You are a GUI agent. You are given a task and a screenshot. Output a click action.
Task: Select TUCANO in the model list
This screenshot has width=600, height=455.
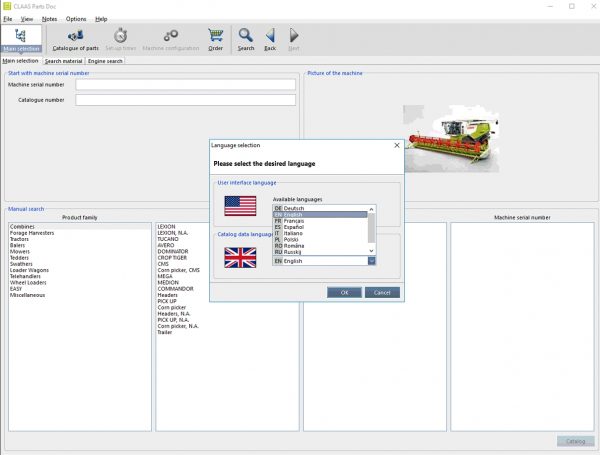click(x=168, y=239)
